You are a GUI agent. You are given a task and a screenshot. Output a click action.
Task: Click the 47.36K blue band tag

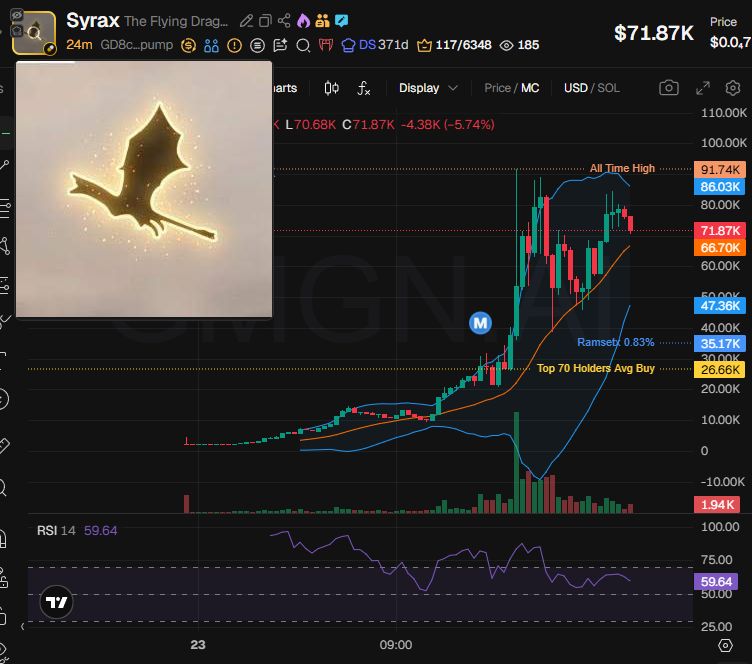pos(719,306)
